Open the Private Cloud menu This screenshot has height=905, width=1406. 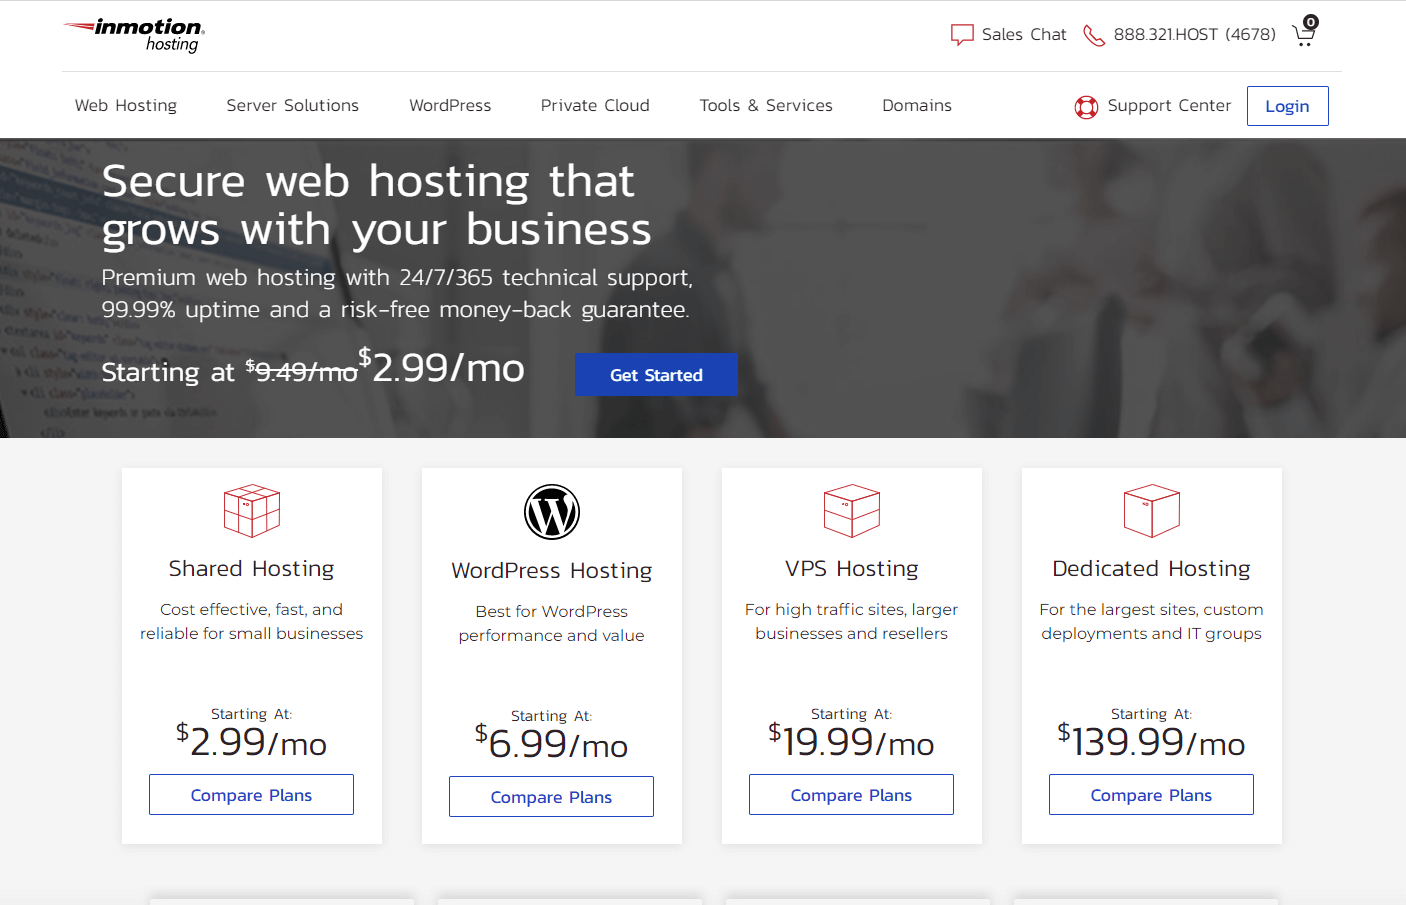[x=595, y=105]
